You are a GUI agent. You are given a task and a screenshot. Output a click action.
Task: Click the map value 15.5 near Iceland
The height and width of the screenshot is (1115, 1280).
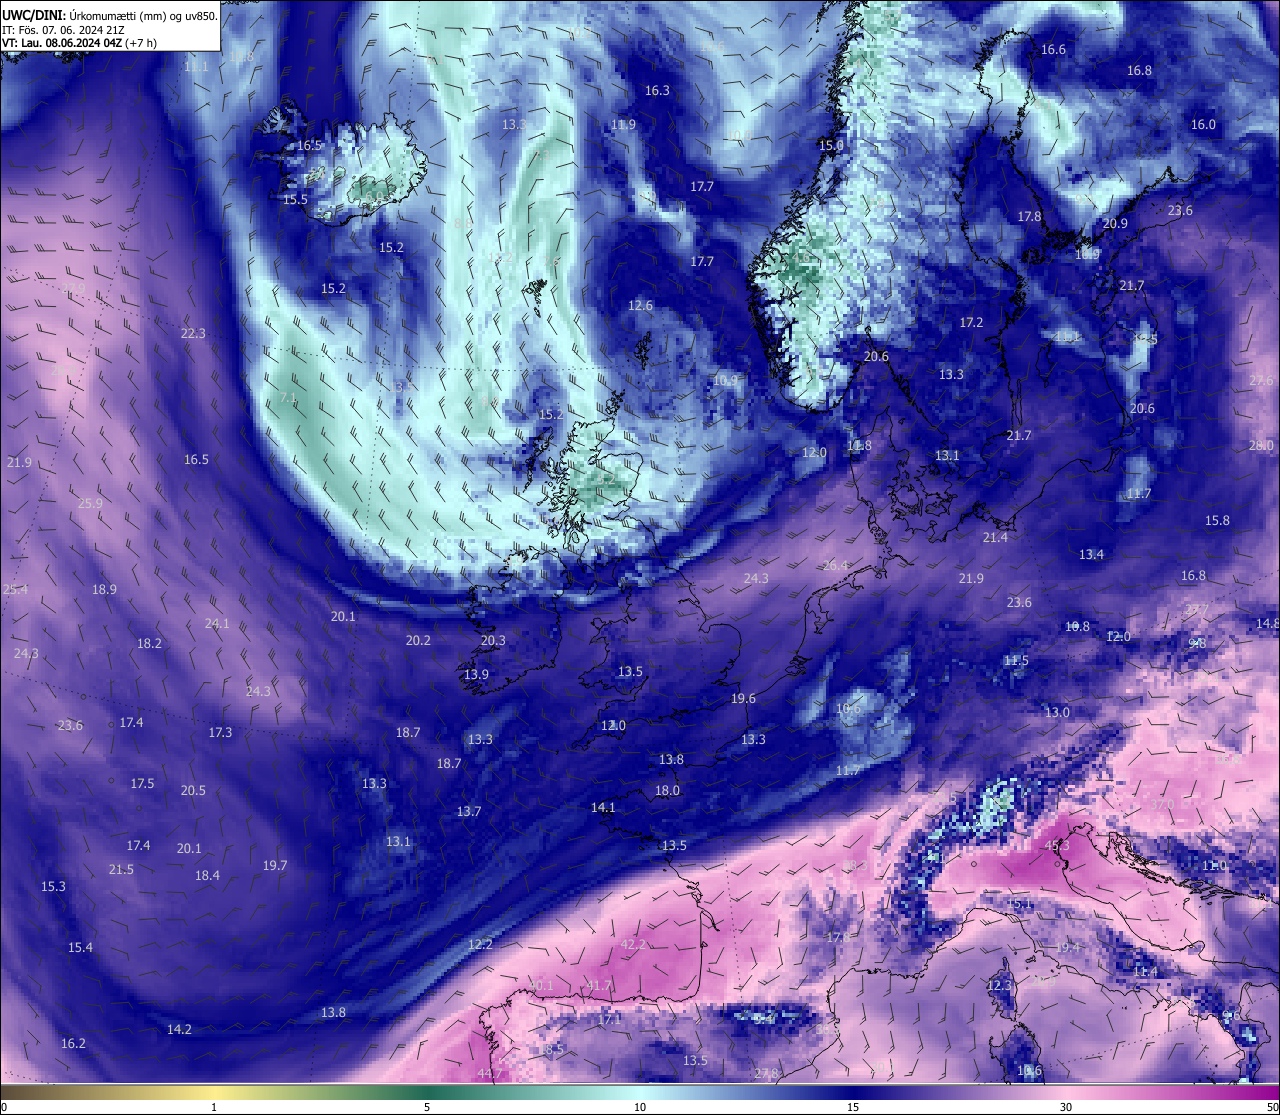[295, 200]
